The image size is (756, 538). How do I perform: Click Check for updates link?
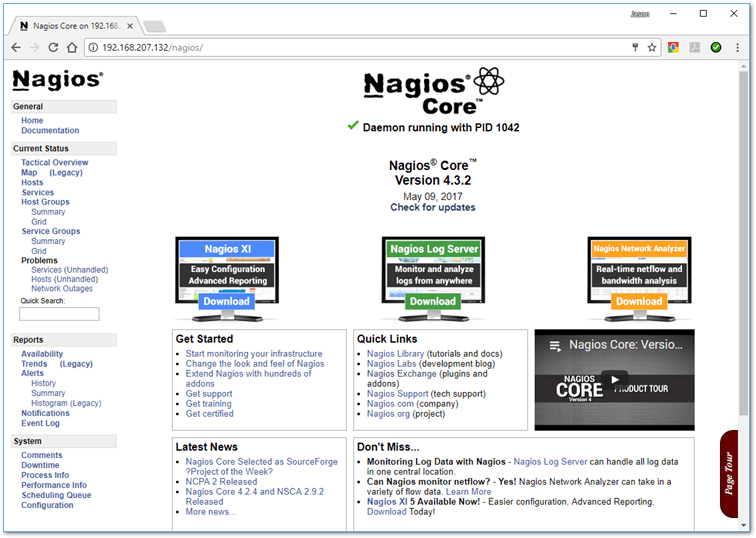(x=433, y=207)
